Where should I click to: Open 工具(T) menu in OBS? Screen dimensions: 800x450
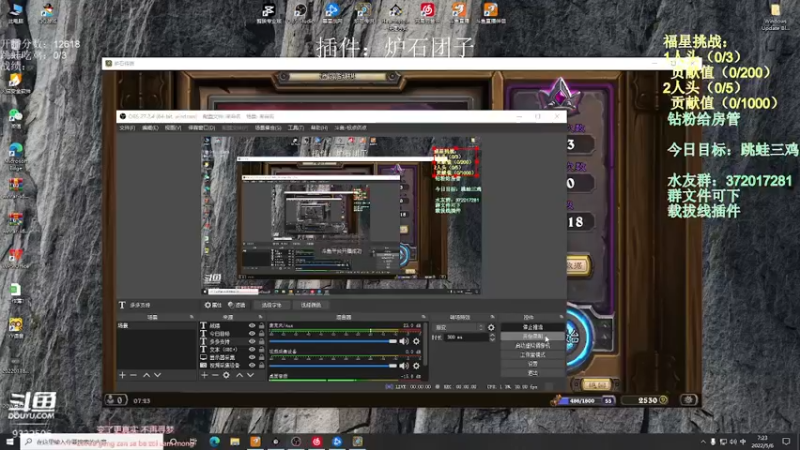(296, 128)
